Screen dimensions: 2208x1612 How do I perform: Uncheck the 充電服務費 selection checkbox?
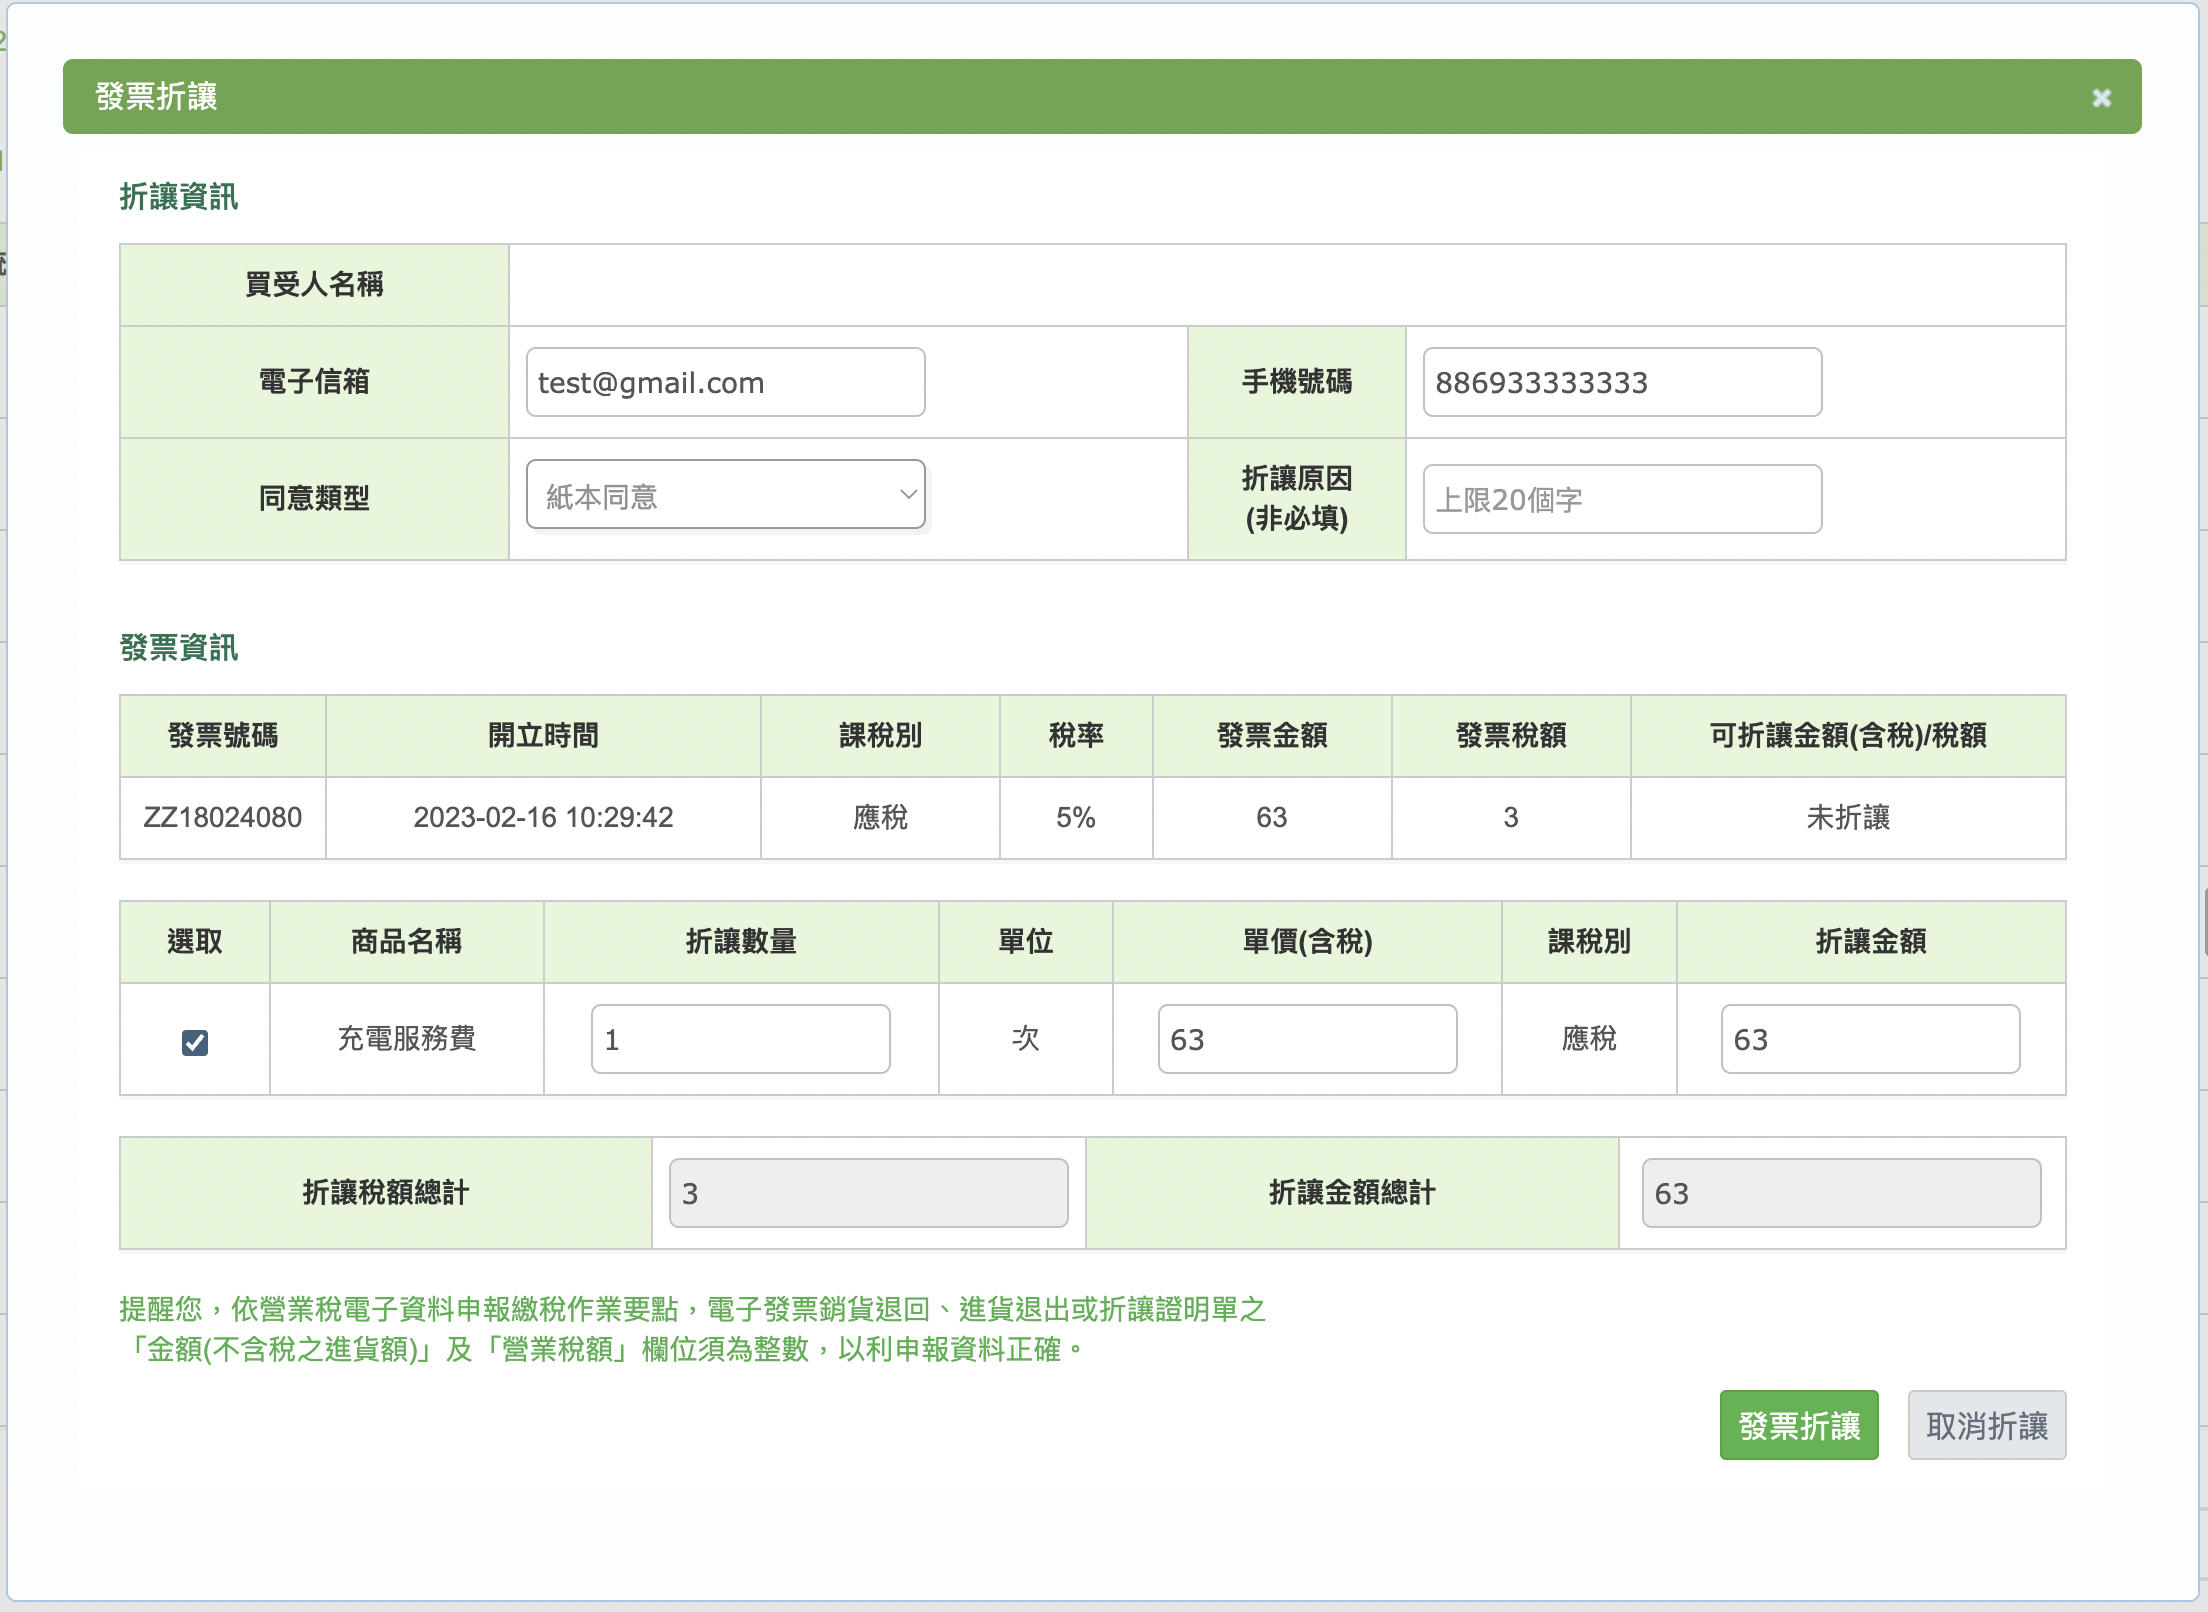(195, 1042)
